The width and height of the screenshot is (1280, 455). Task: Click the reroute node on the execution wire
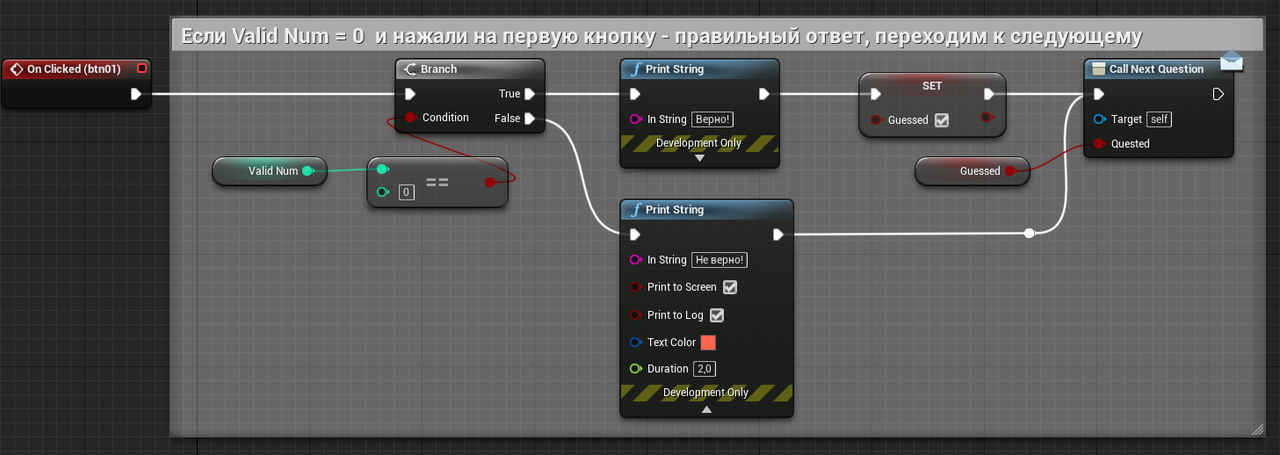coord(1029,233)
